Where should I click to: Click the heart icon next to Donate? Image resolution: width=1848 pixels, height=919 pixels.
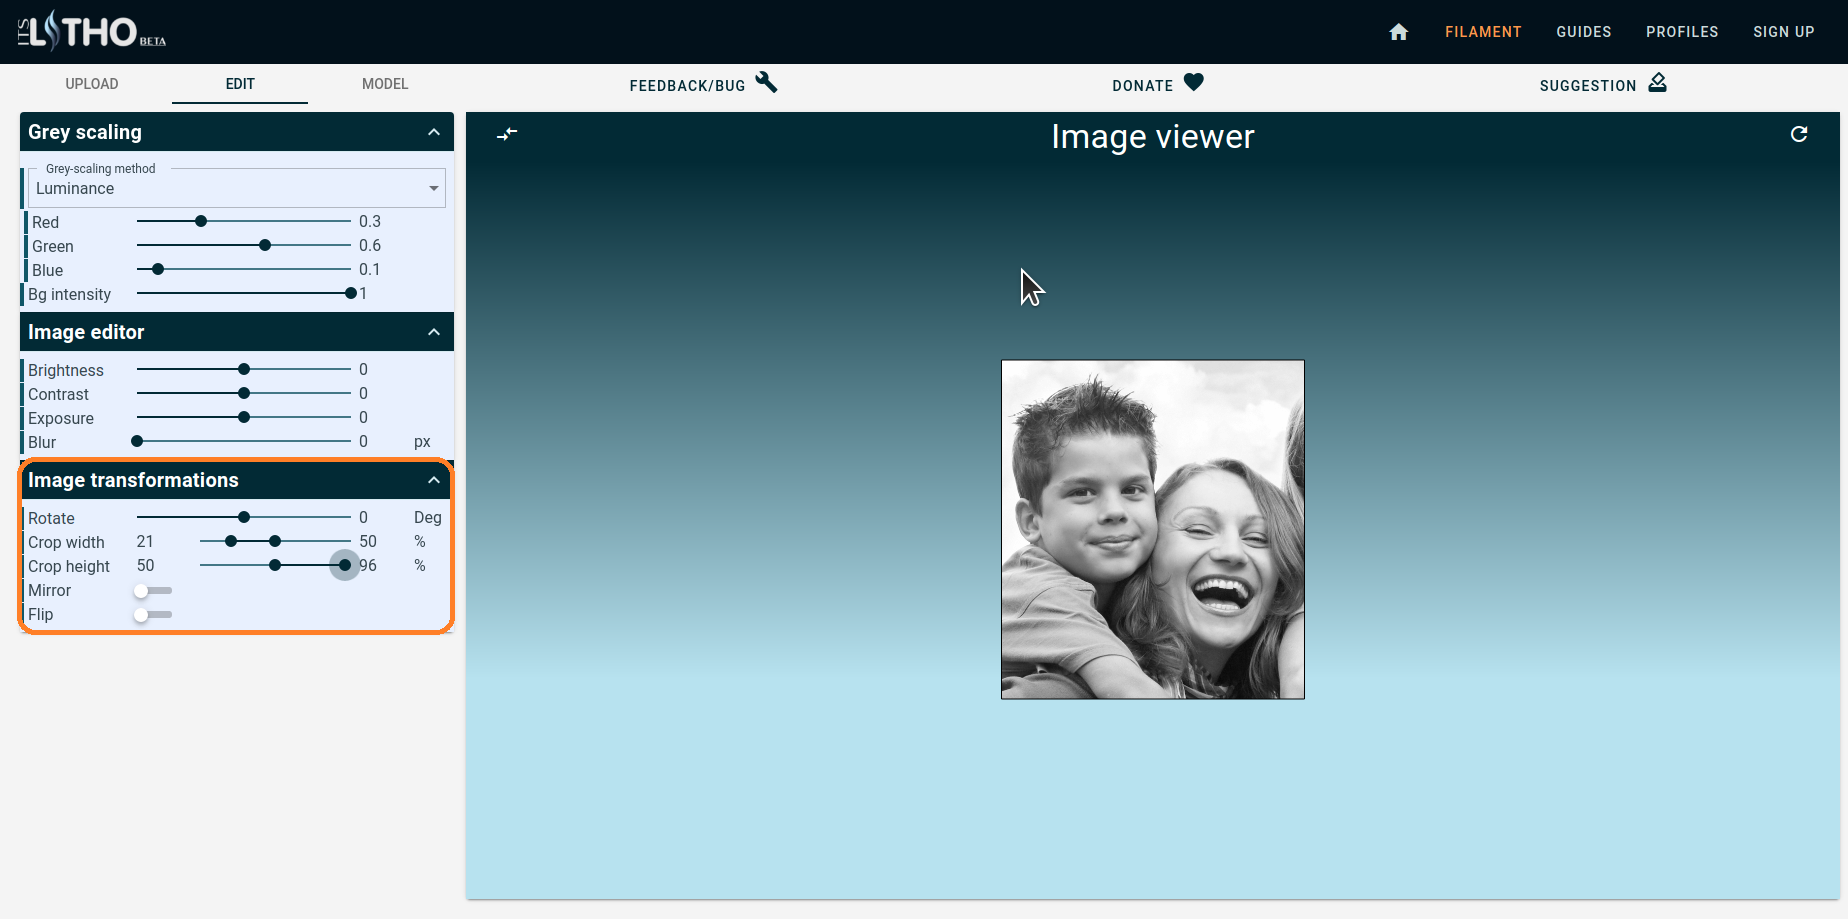(x=1193, y=83)
